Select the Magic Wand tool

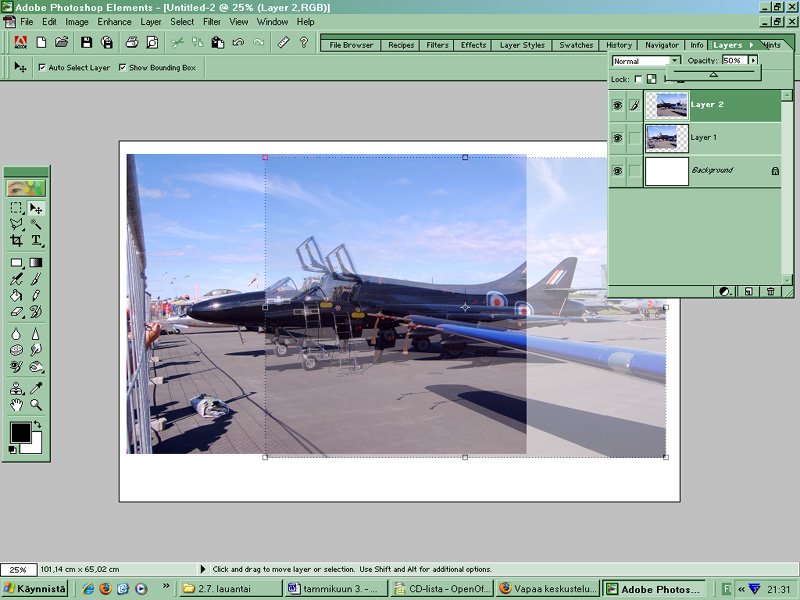pyautogui.click(x=36, y=224)
